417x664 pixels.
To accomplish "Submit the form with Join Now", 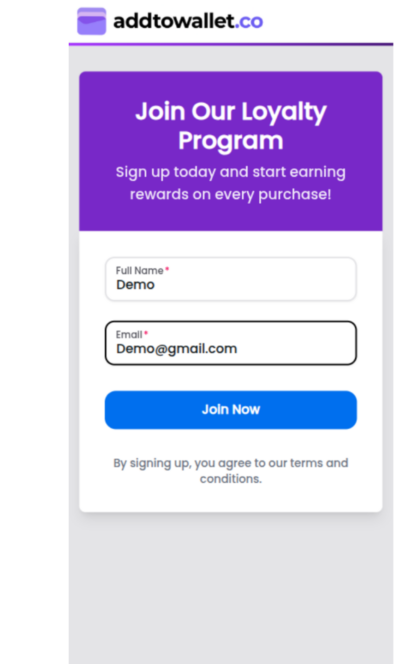I will point(231,410).
